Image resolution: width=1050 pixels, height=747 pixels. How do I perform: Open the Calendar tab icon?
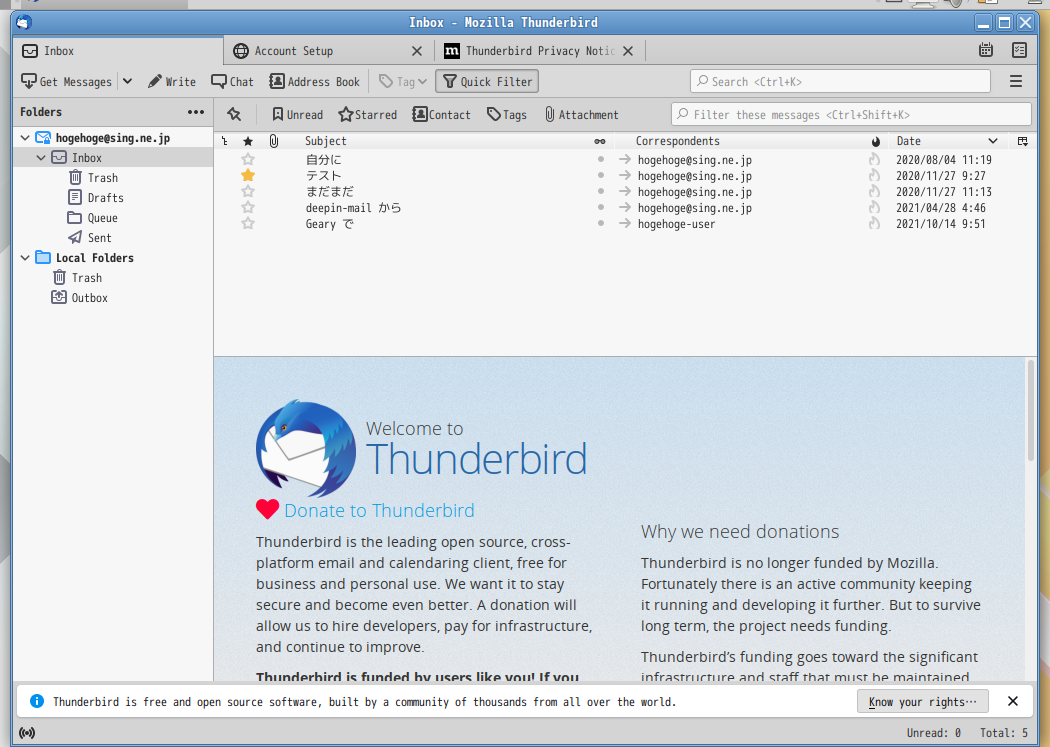point(986,50)
